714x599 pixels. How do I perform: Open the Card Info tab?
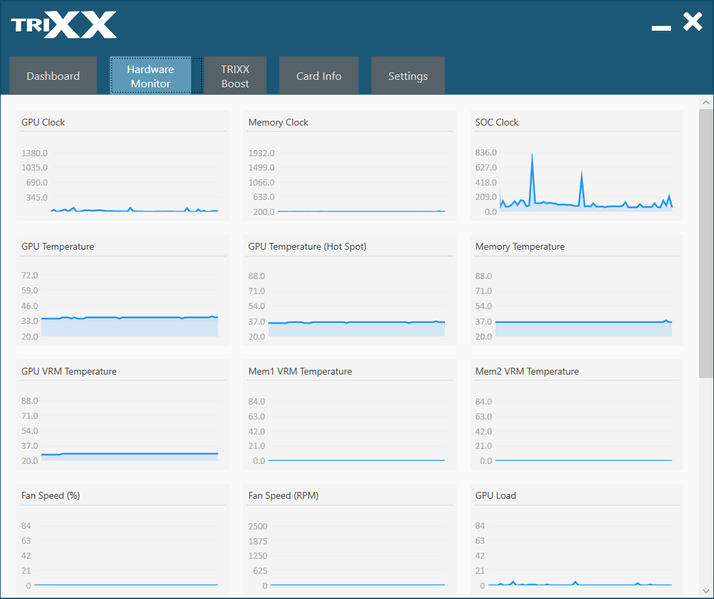[x=319, y=76]
